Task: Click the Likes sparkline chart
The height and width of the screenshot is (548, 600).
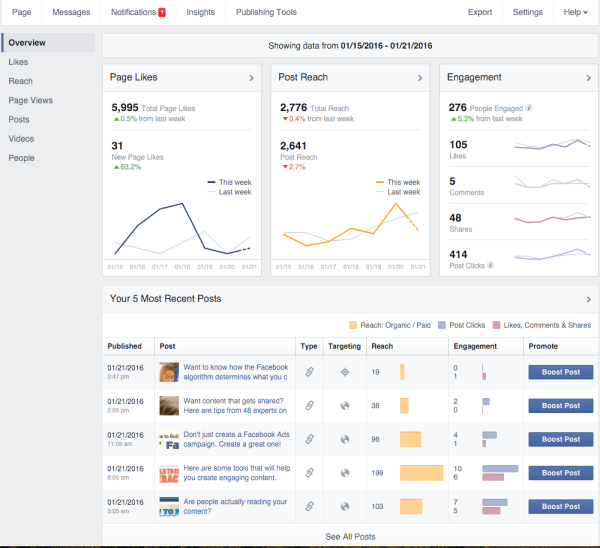Action: pos(552,144)
